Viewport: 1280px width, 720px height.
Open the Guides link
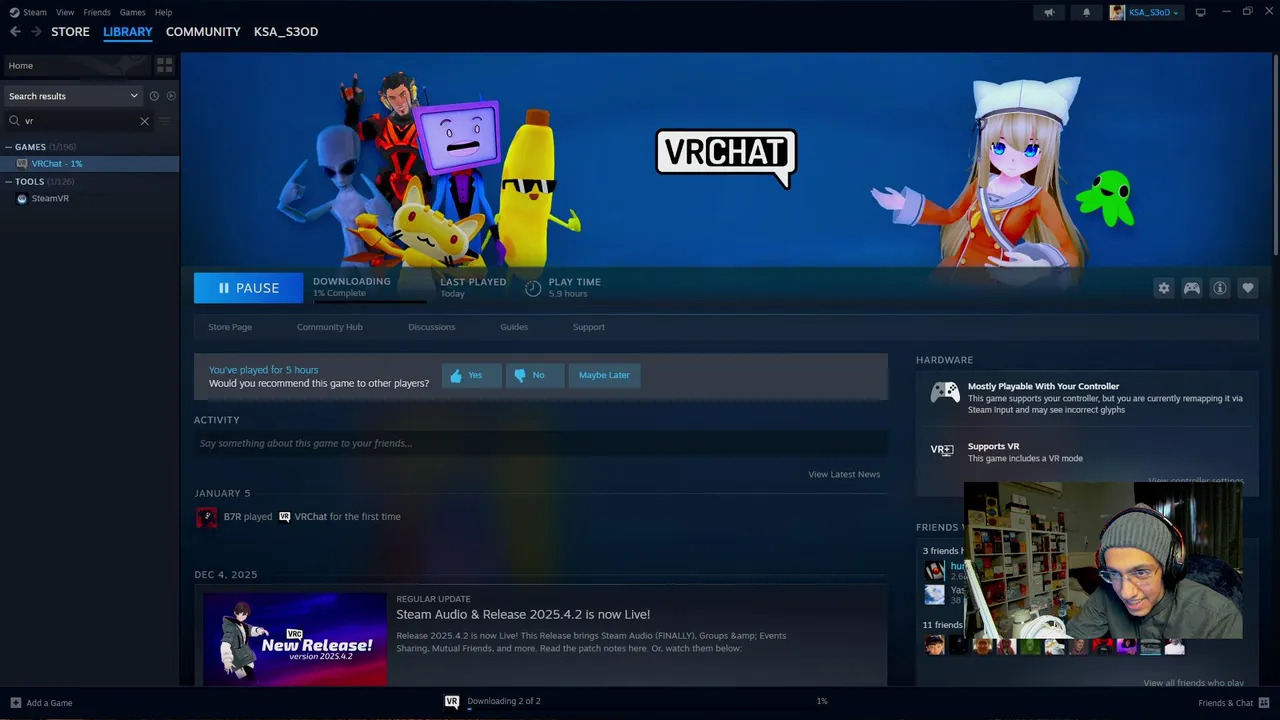[x=514, y=327]
